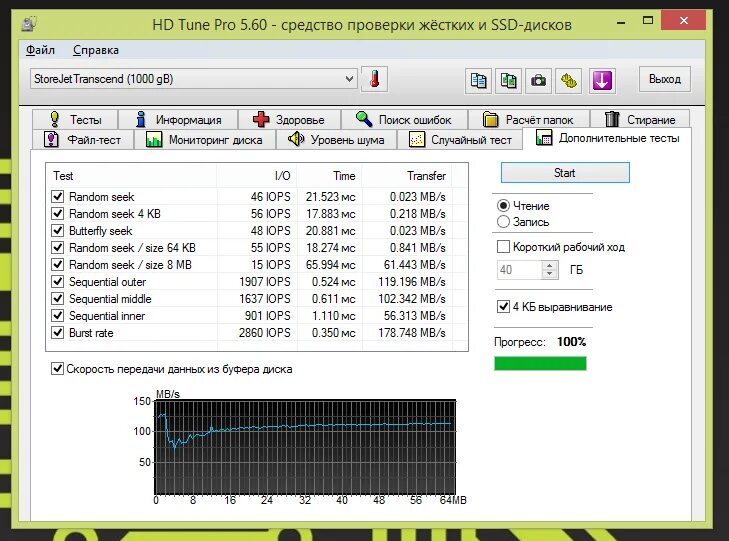Switch to the Здоровье tab
Screen dimensions: 729x541
[289, 119]
